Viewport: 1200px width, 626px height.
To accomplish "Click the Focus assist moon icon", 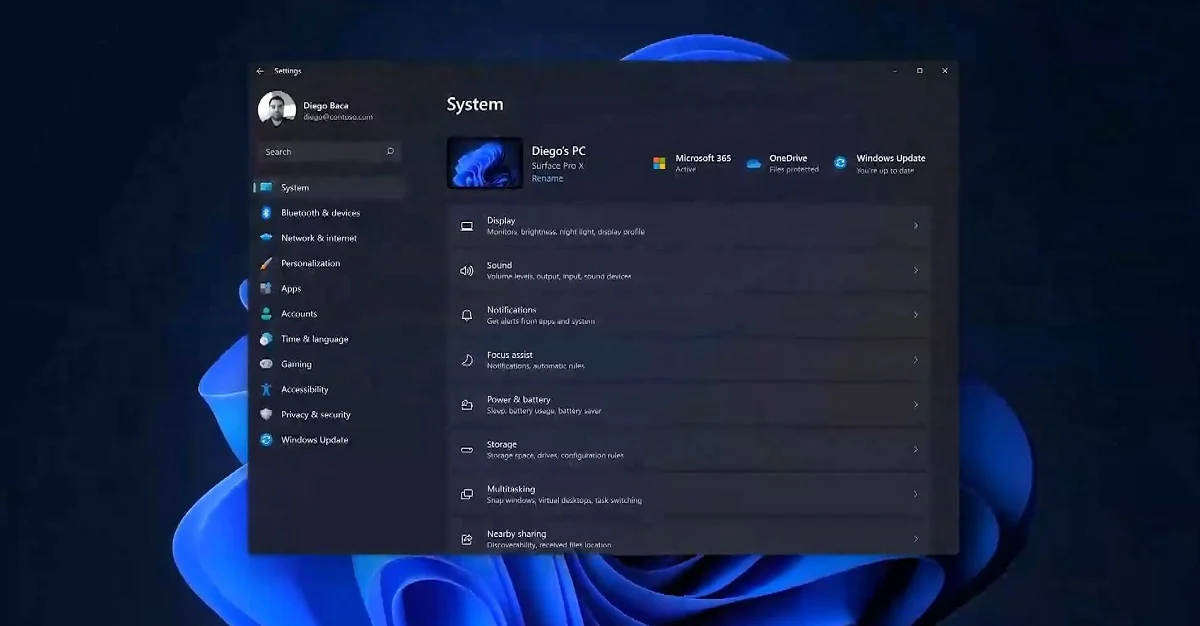I will pos(467,360).
